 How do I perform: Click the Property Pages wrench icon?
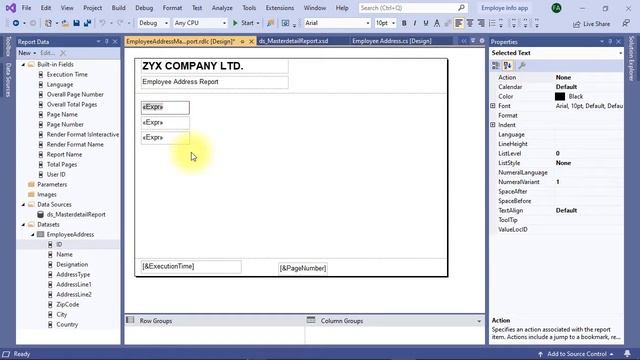[x=522, y=65]
